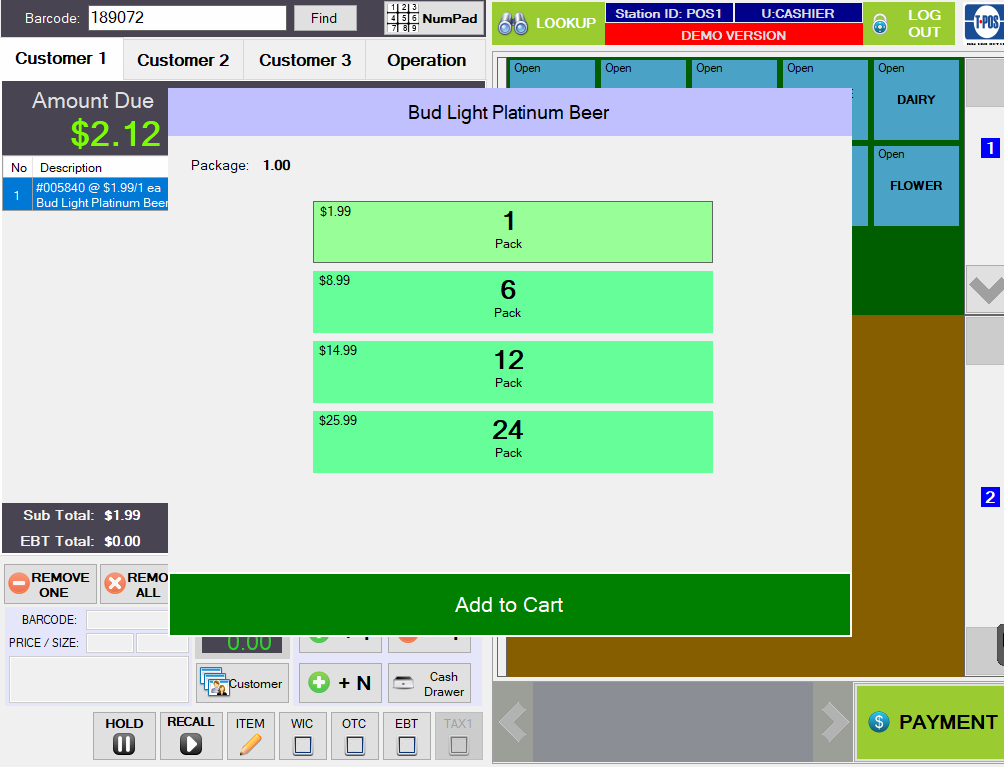Select the 1 Pack $1.99 option
The image size is (1004, 767).
click(512, 232)
